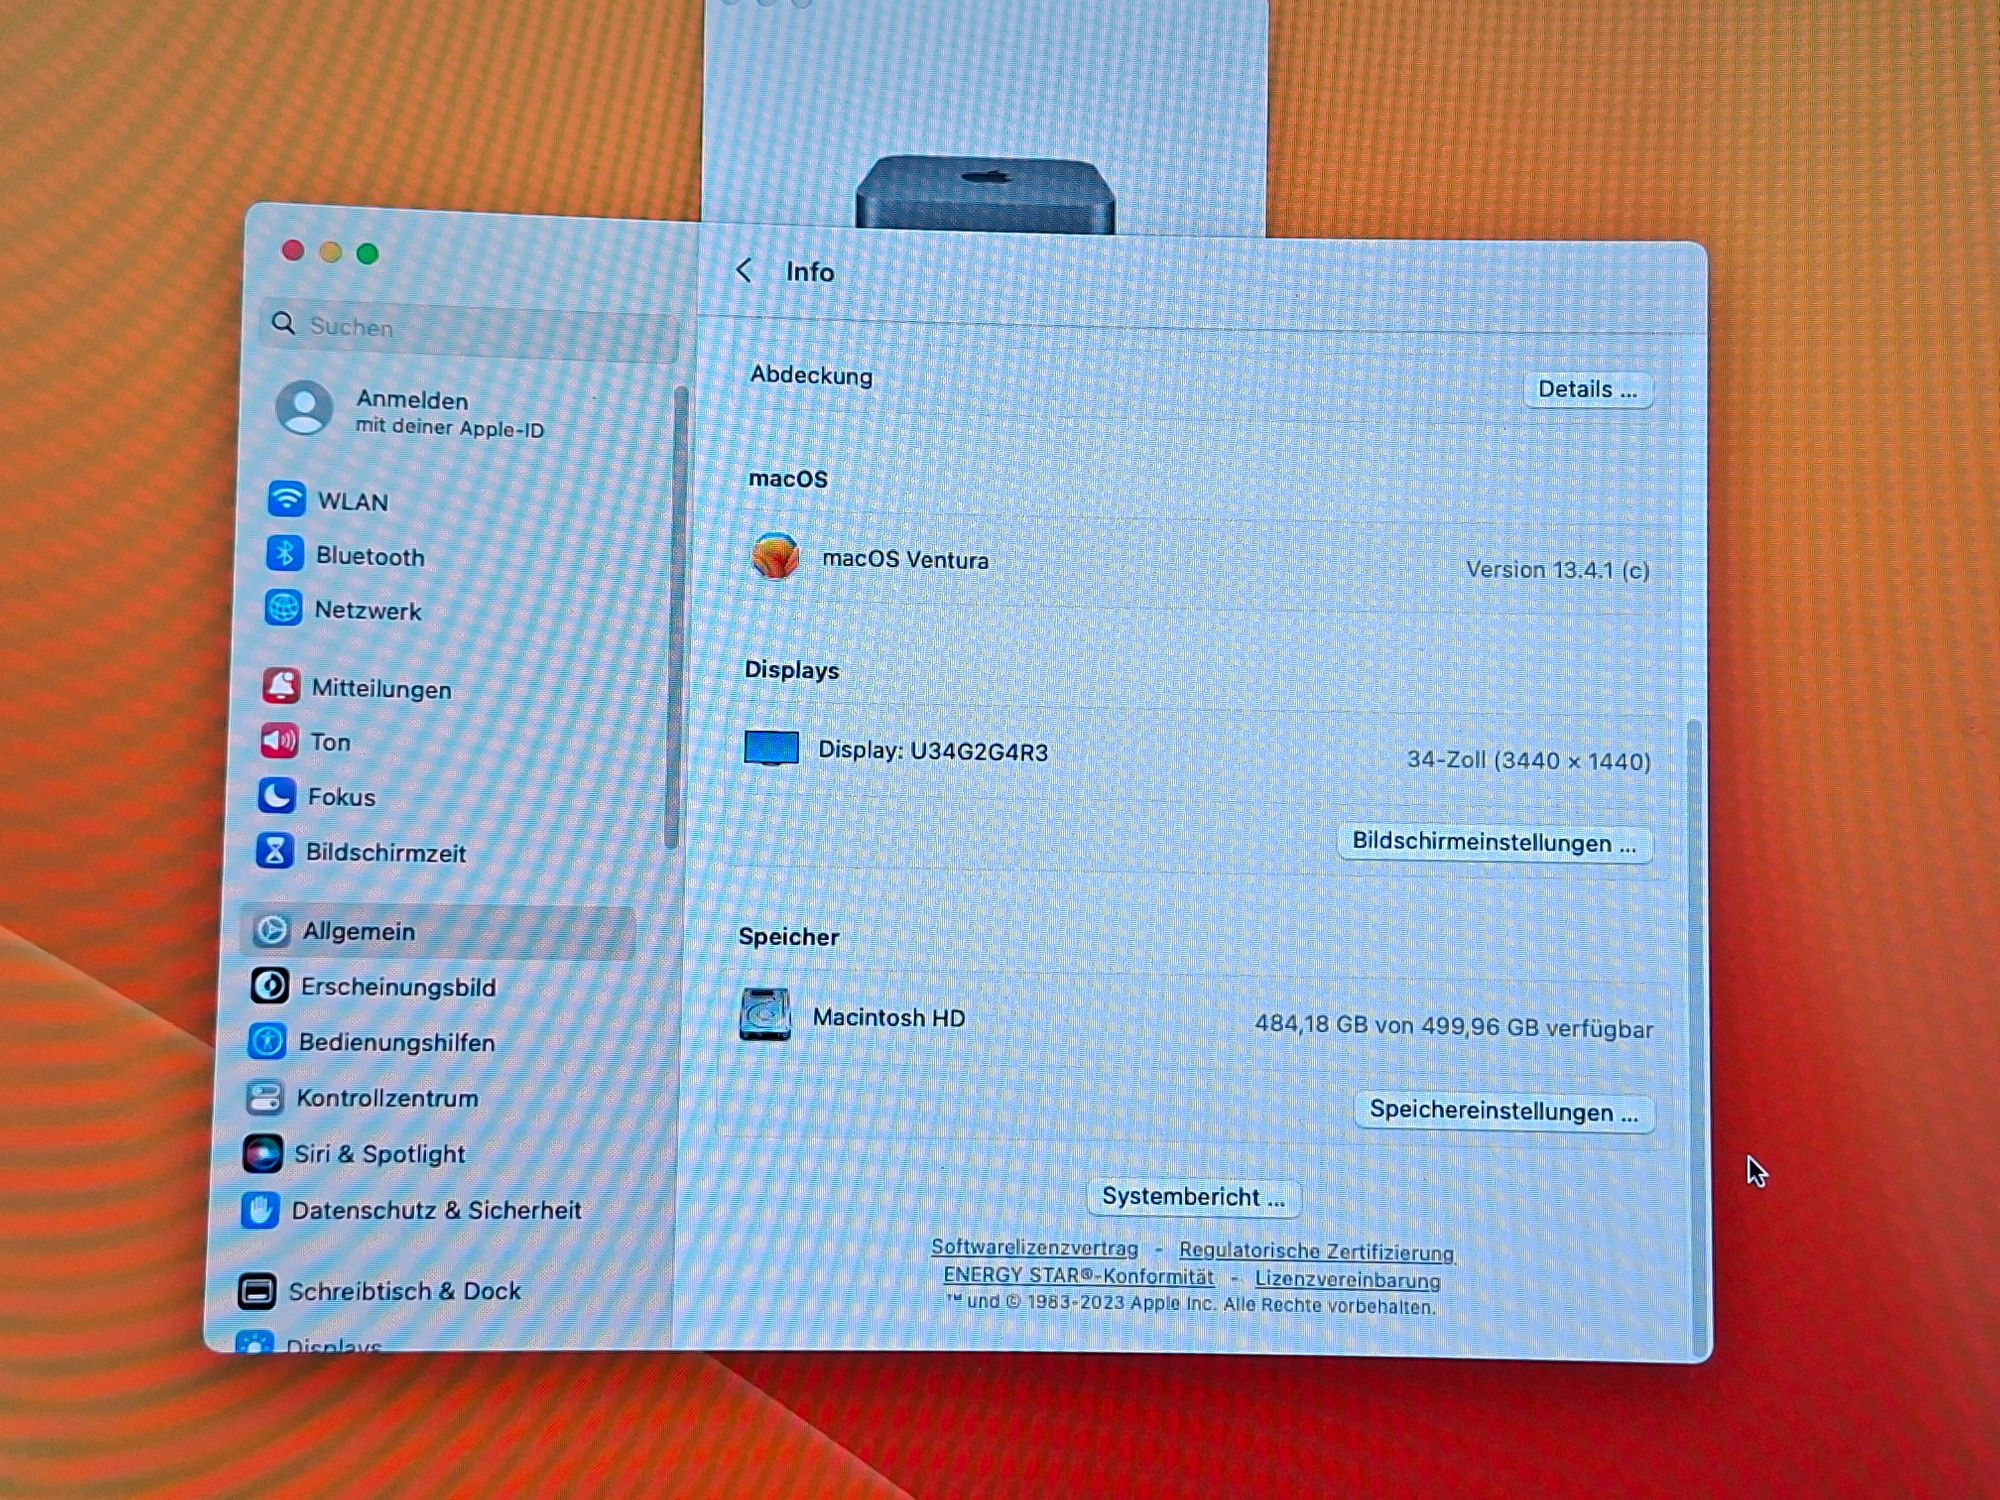Open Netzwerk globe icon
Viewport: 2000px width, 1500px height.
tap(283, 608)
